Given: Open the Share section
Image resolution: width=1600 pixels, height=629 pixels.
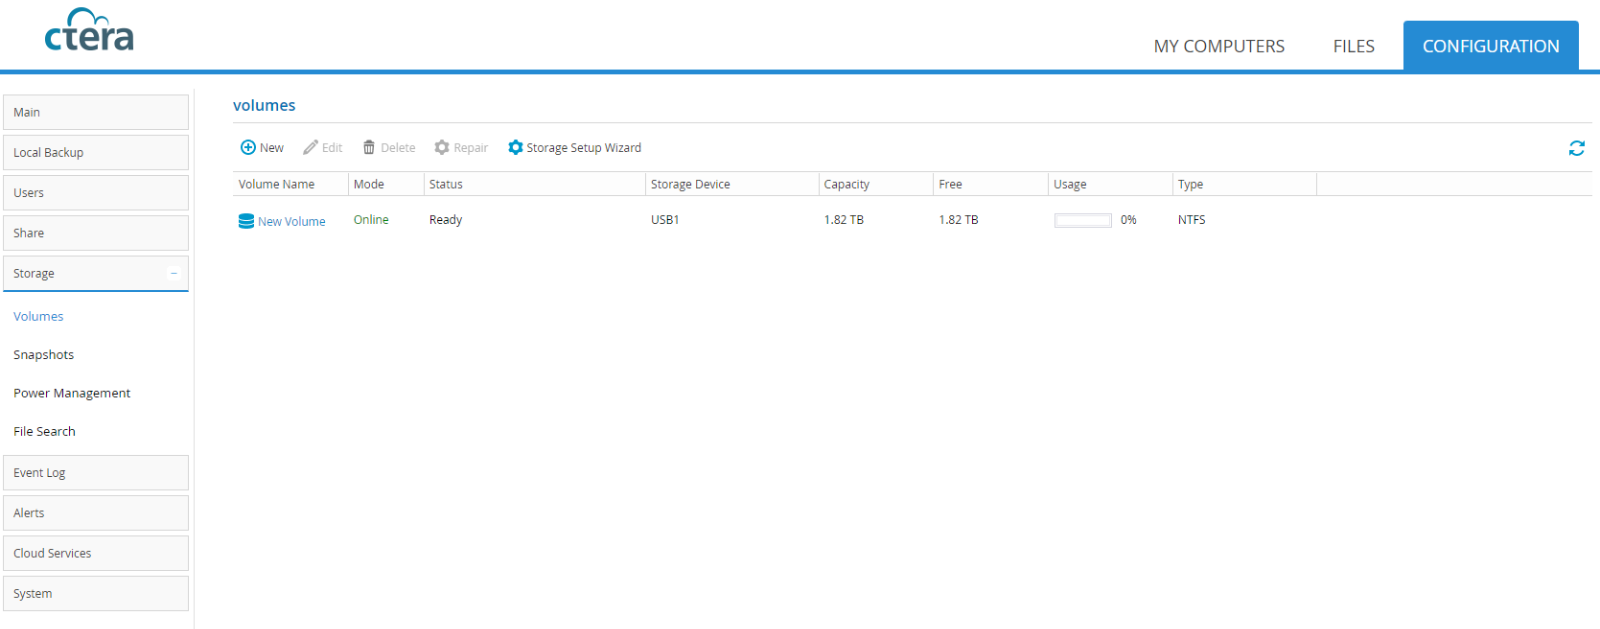Looking at the screenshot, I should pyautogui.click(x=96, y=233).
